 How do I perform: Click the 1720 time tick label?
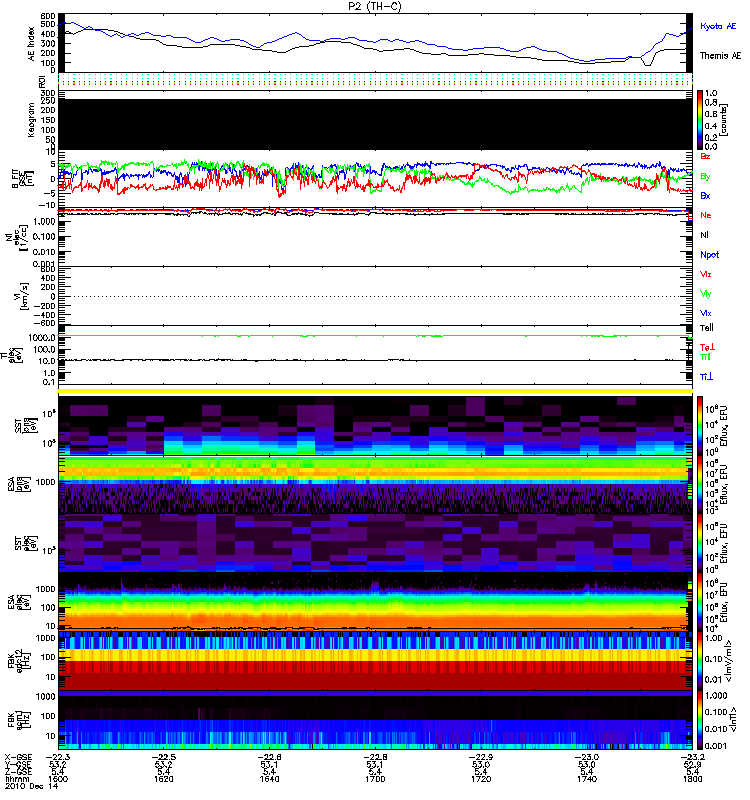coord(481,779)
